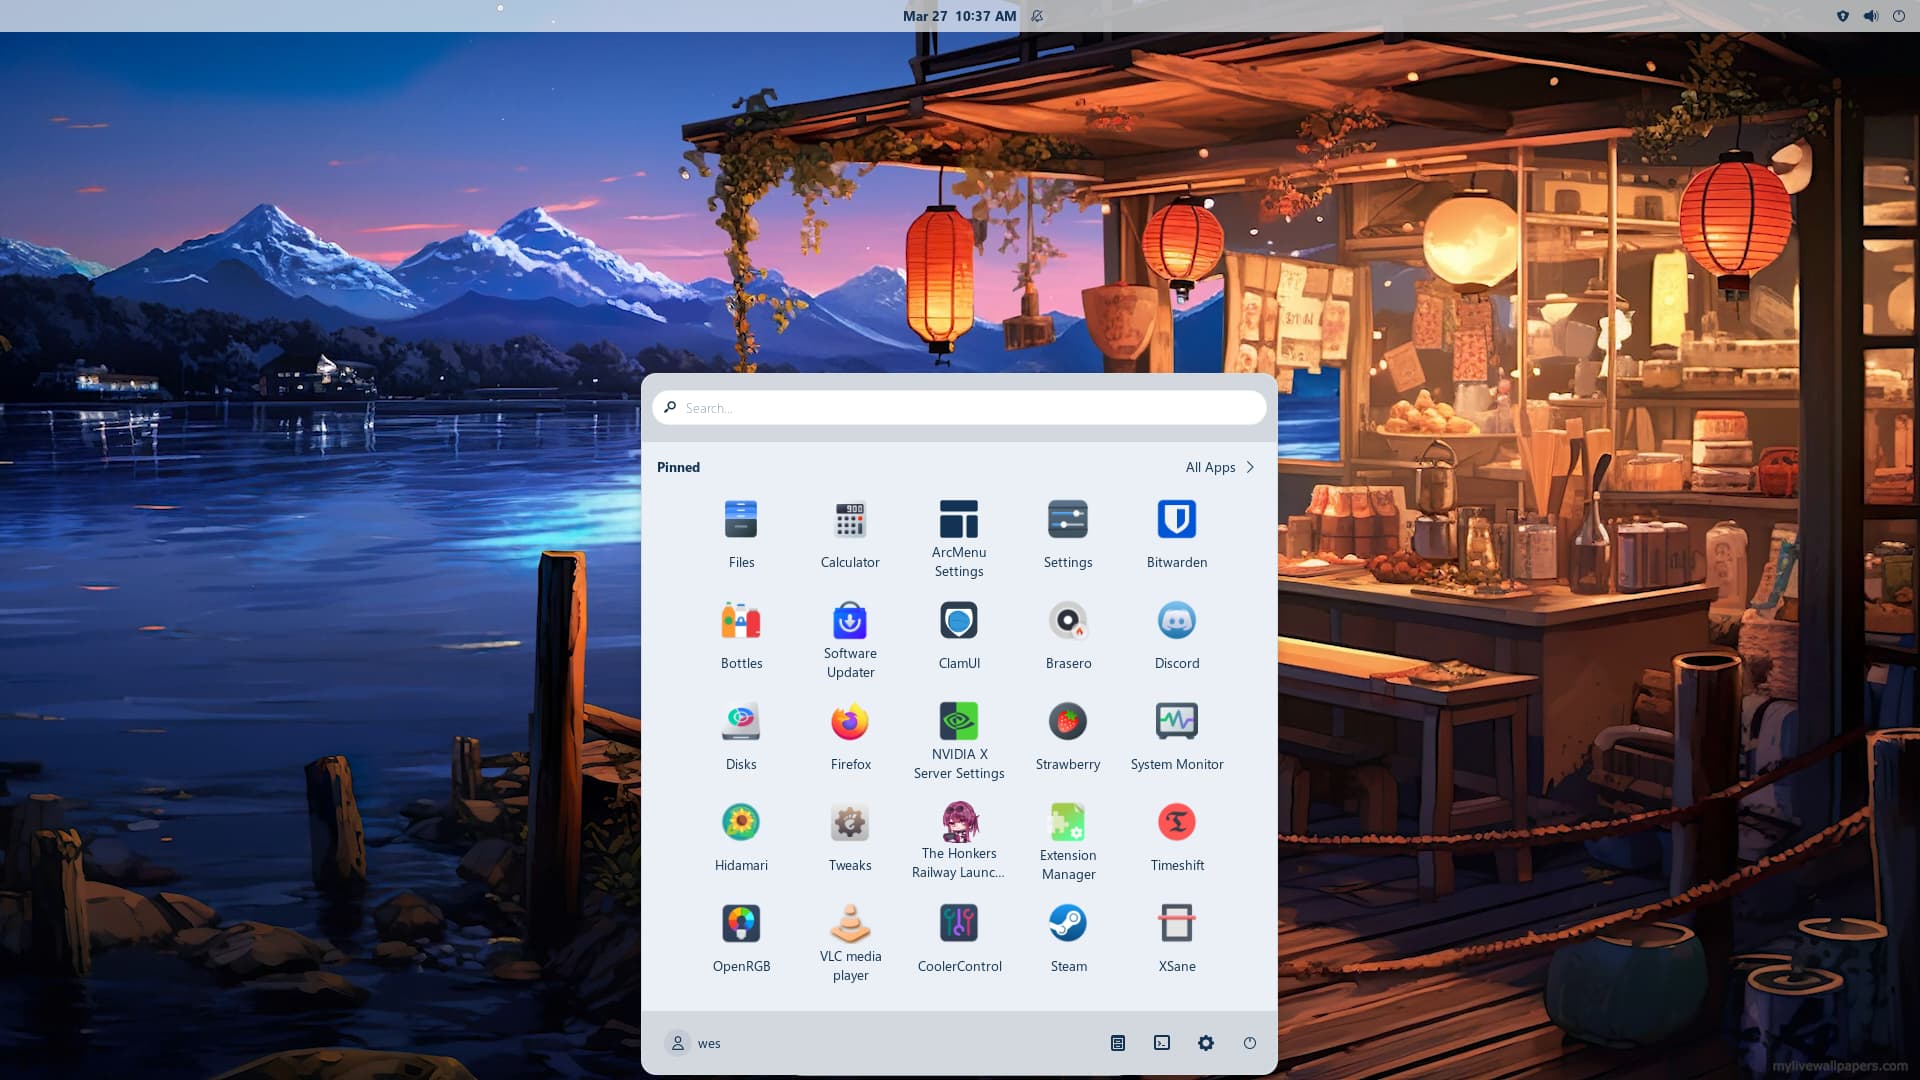Image resolution: width=1920 pixels, height=1080 pixels.
Task: Click the power button in the menu footer
Action: [x=1249, y=1043]
